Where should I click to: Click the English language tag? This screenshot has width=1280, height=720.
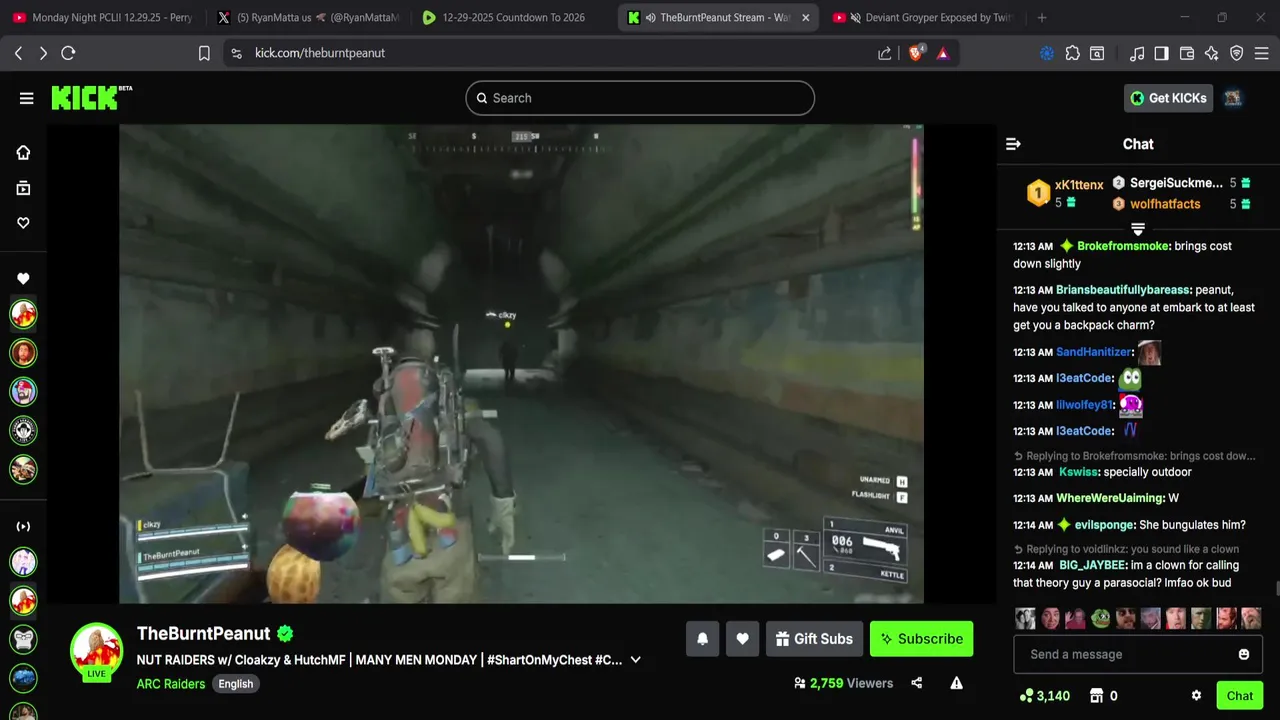[x=236, y=684]
